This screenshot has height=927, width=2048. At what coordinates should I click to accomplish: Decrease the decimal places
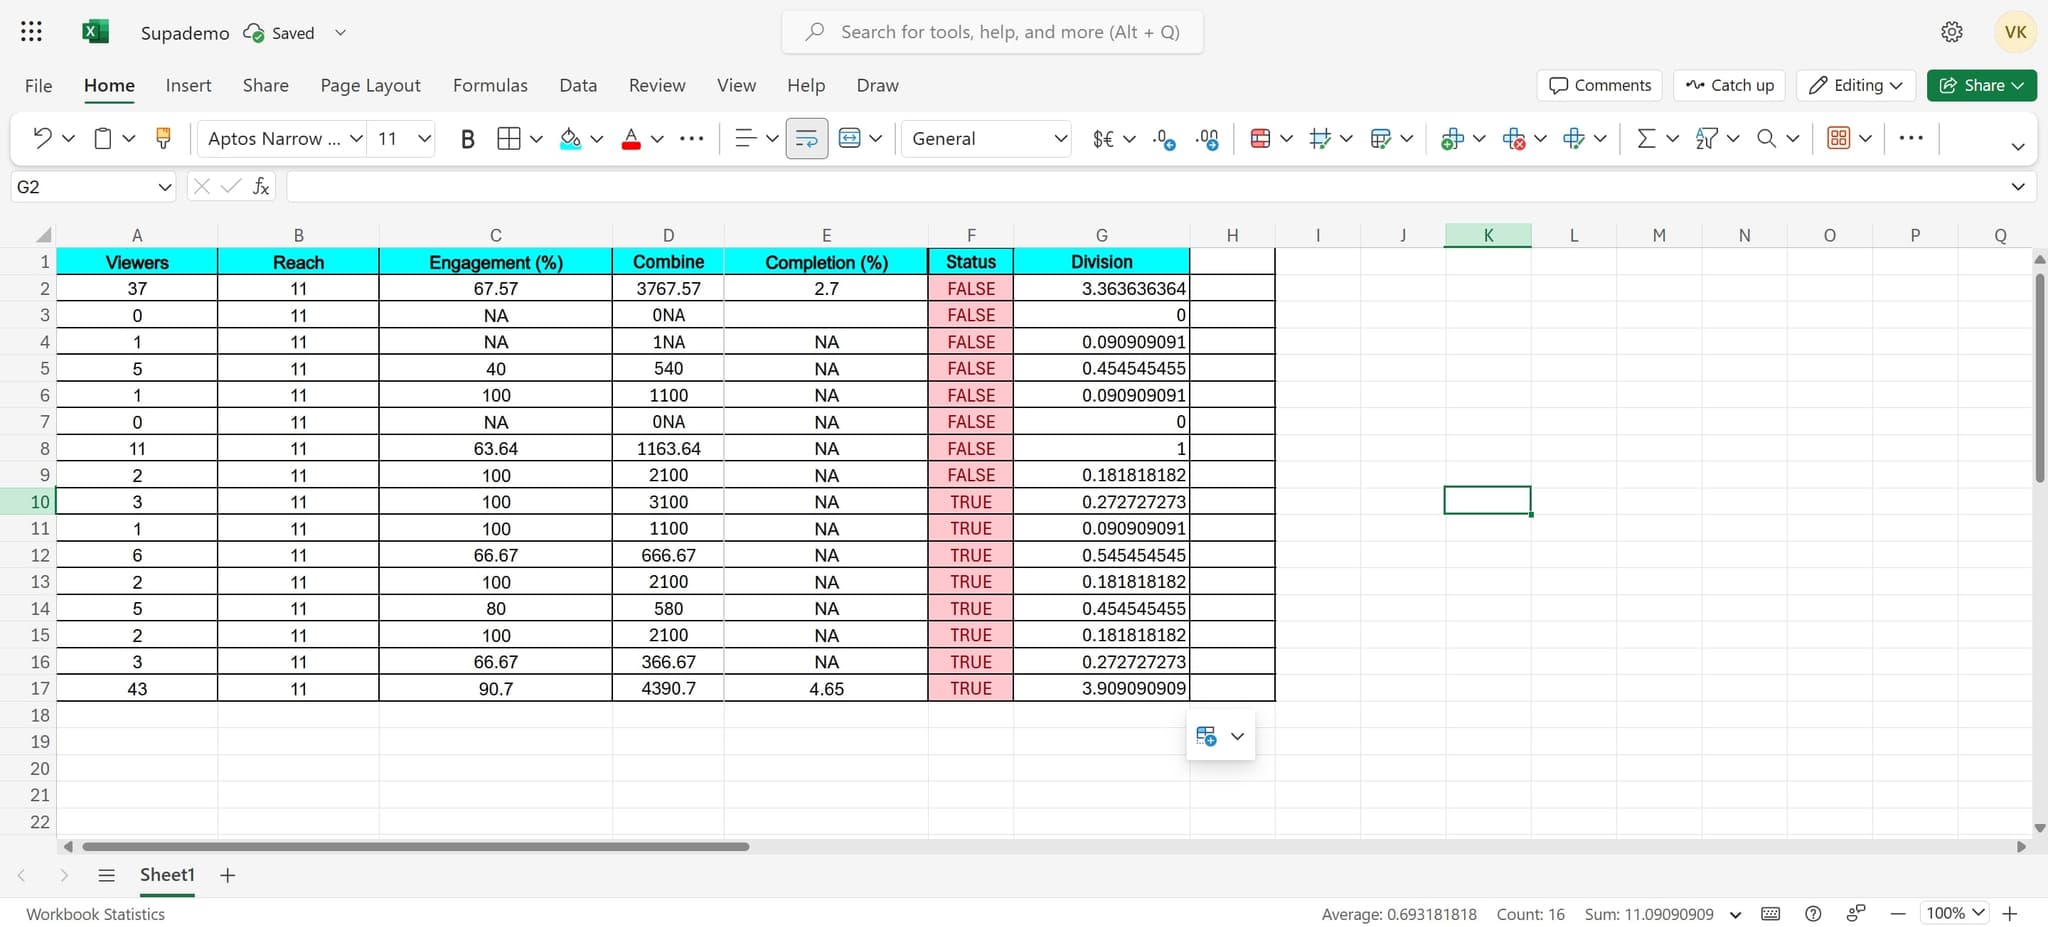(1164, 140)
